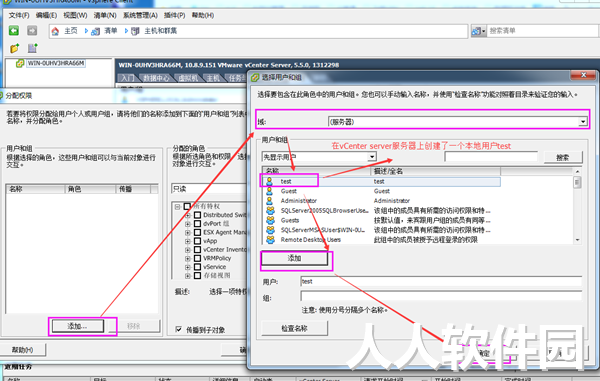This screenshot has height=381, width=600.
Task: Open the 文件(F) menu
Action: point(19,15)
